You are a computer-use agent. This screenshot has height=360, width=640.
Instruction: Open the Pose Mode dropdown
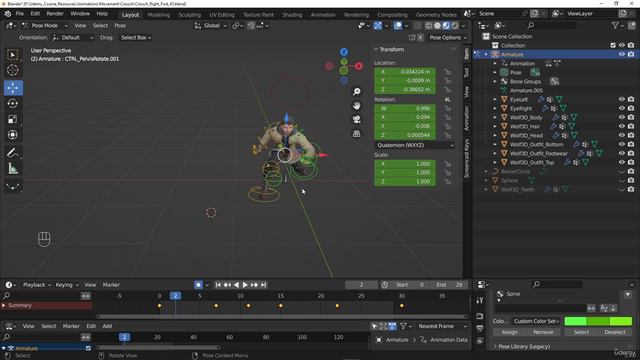45,25
